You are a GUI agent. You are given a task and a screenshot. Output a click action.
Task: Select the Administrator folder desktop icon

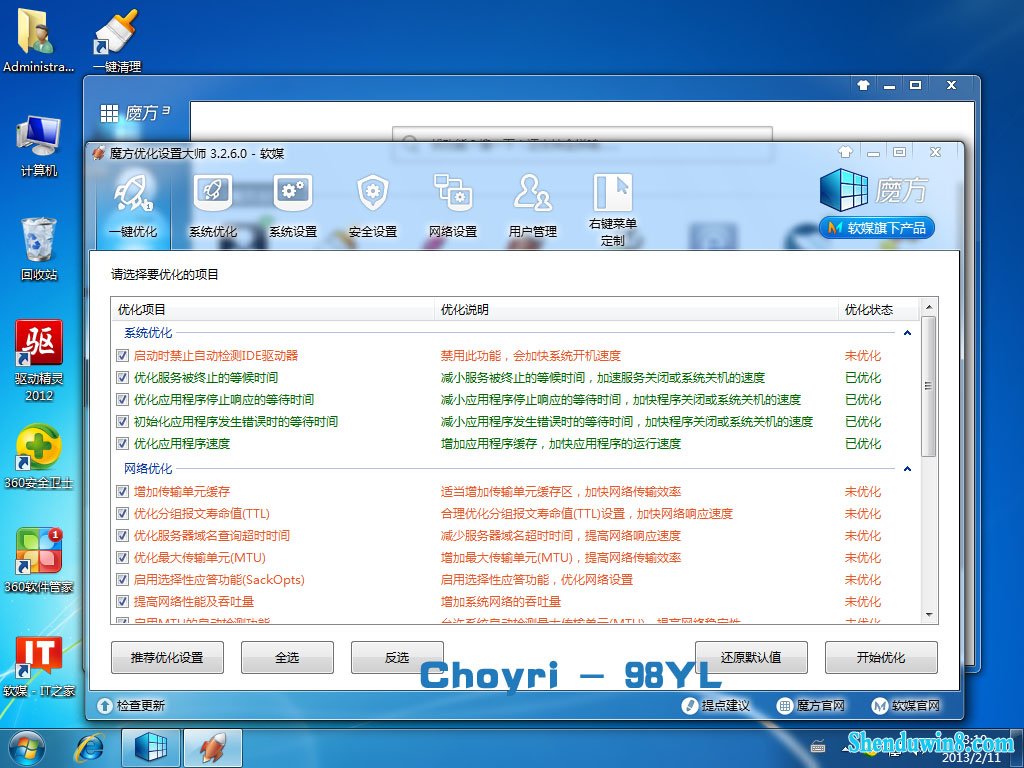click(38, 40)
